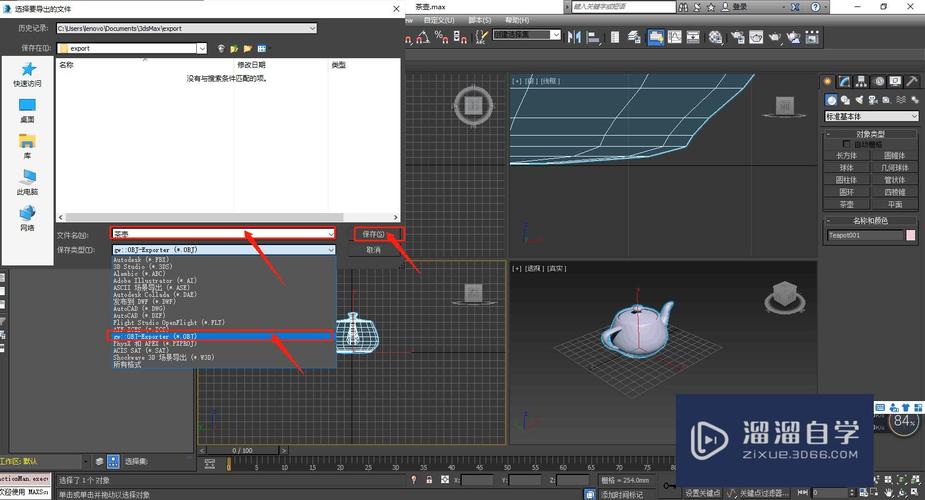Select the Cameras category icon
The image size is (925, 500).
[x=873, y=100]
